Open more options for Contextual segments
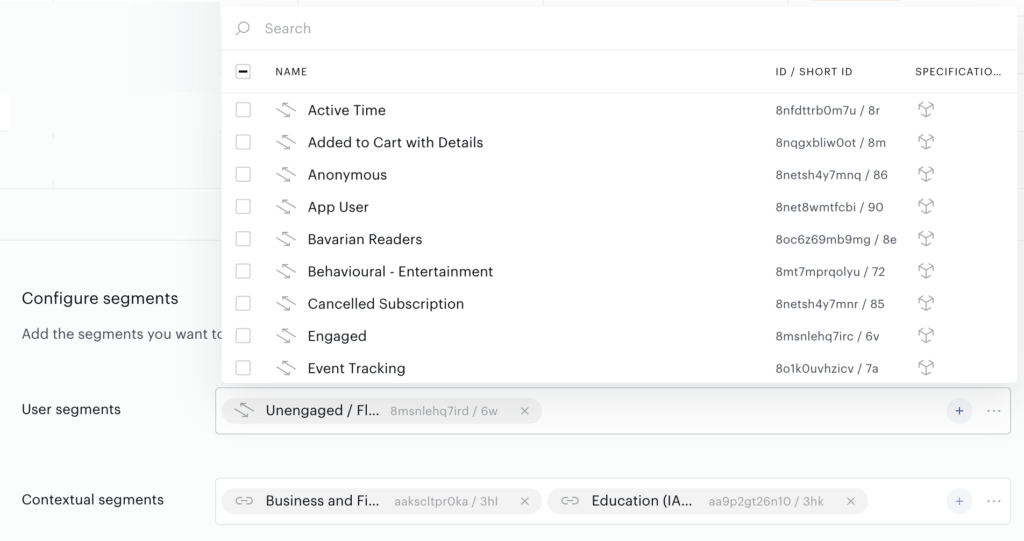Viewport: 1024px width, 541px height. tap(994, 501)
